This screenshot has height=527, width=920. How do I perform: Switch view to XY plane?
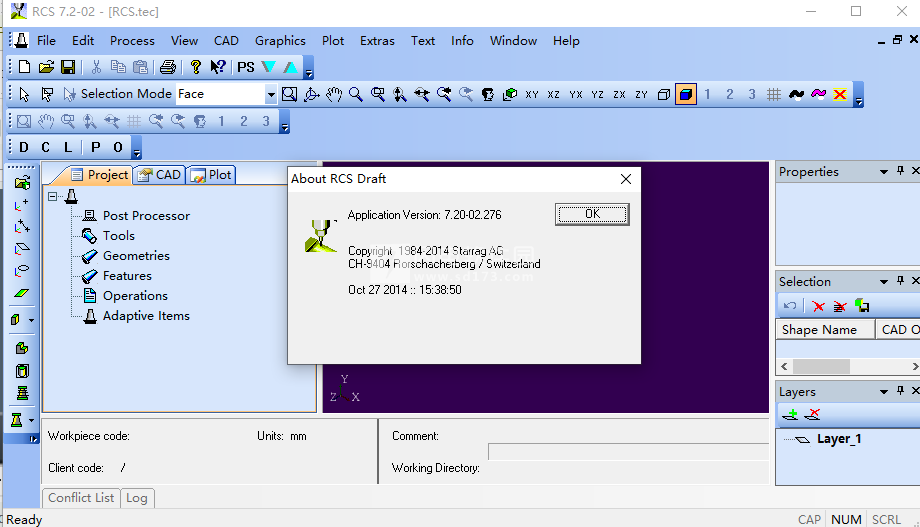532,94
